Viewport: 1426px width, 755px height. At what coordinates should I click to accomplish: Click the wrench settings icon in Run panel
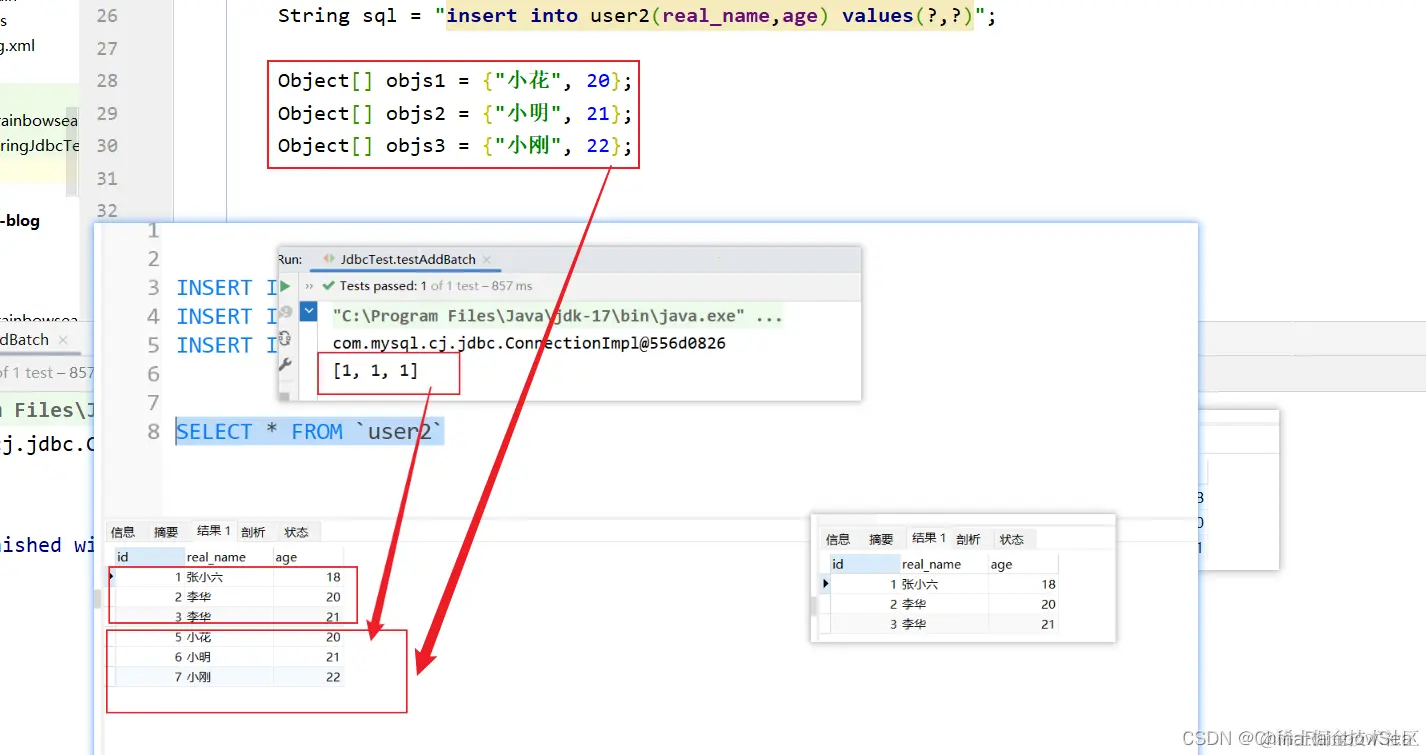click(x=285, y=365)
